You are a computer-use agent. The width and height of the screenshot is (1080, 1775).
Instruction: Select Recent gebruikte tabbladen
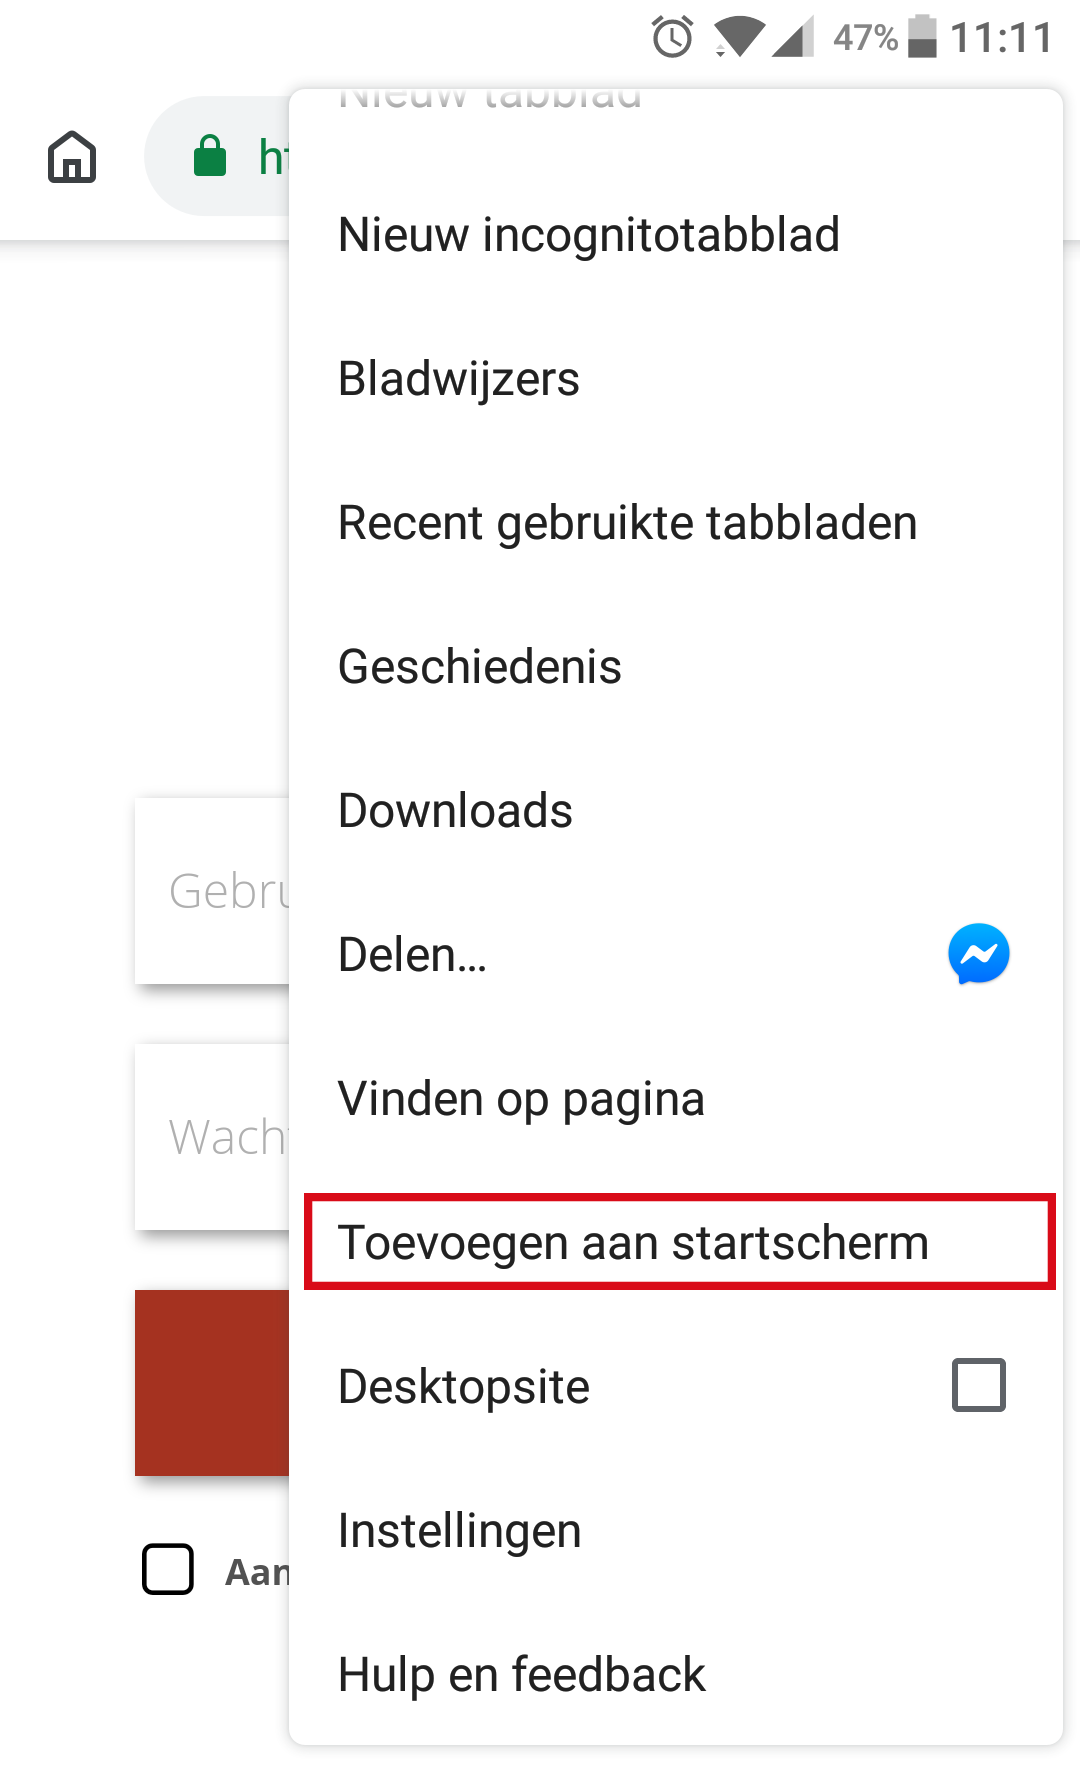[627, 523]
